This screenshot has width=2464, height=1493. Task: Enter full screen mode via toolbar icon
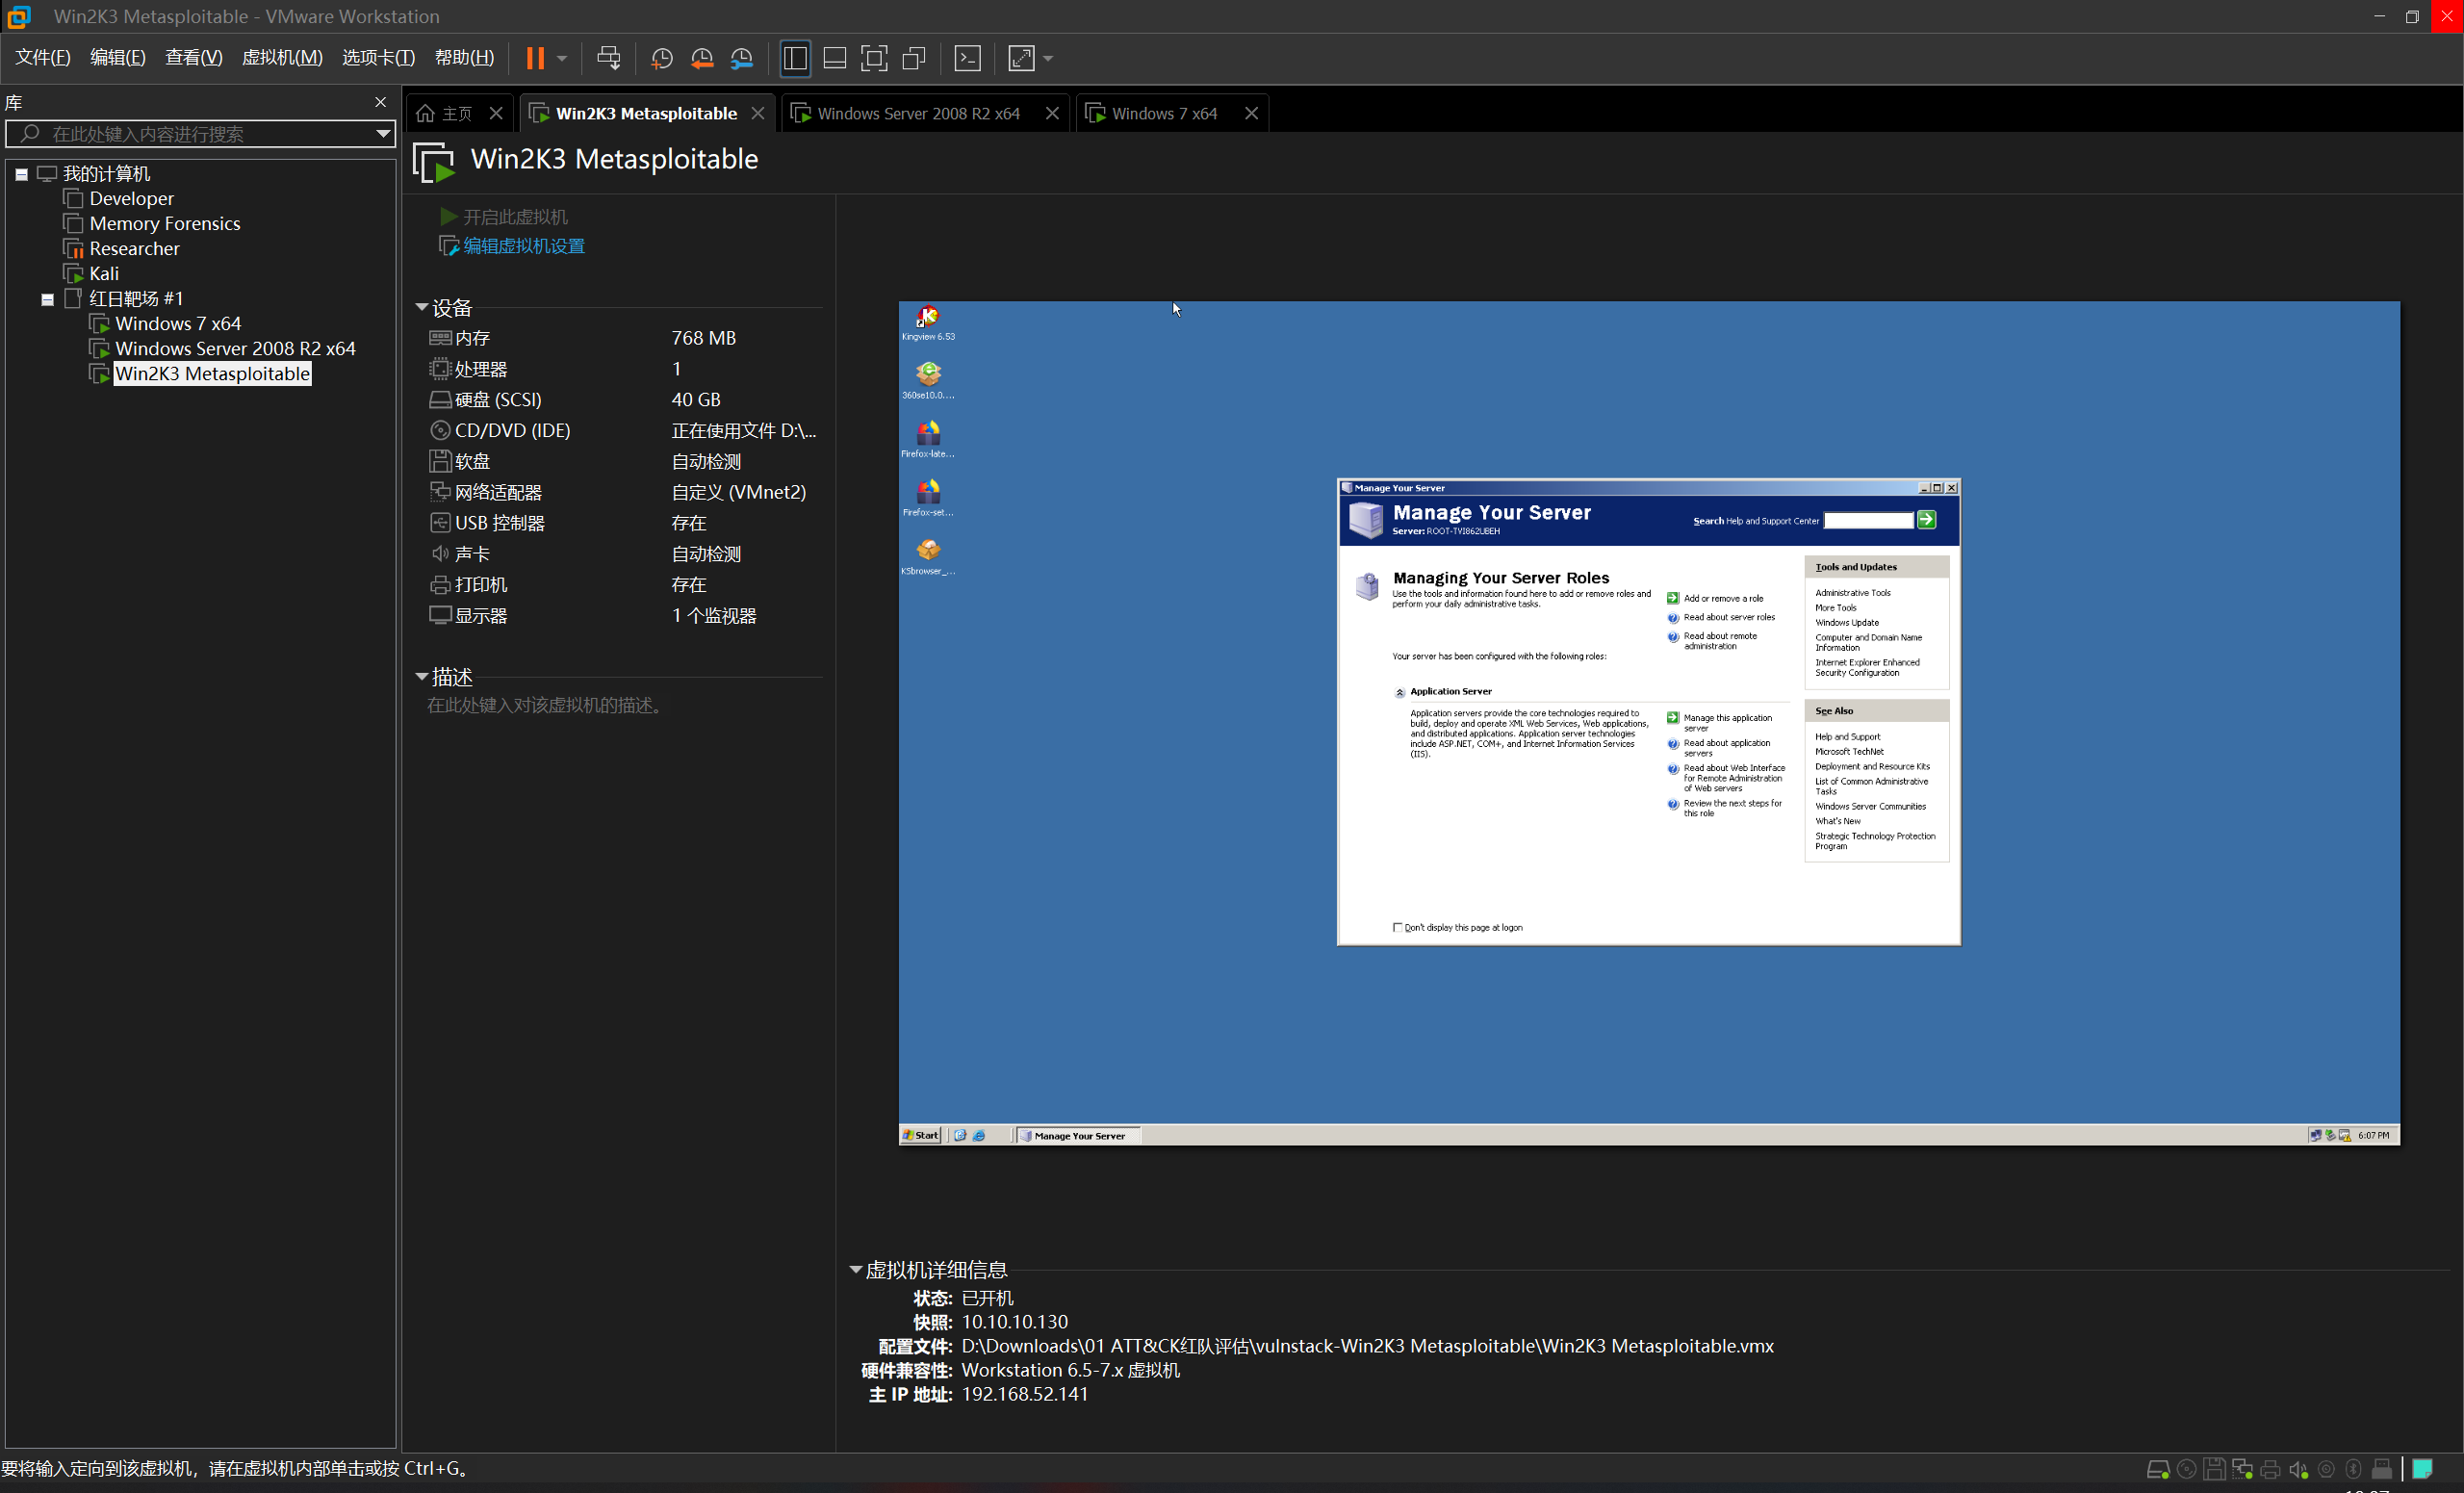[x=874, y=58]
